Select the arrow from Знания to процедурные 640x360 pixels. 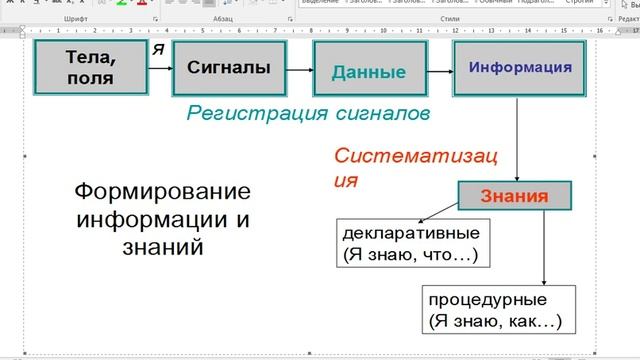[544, 248]
